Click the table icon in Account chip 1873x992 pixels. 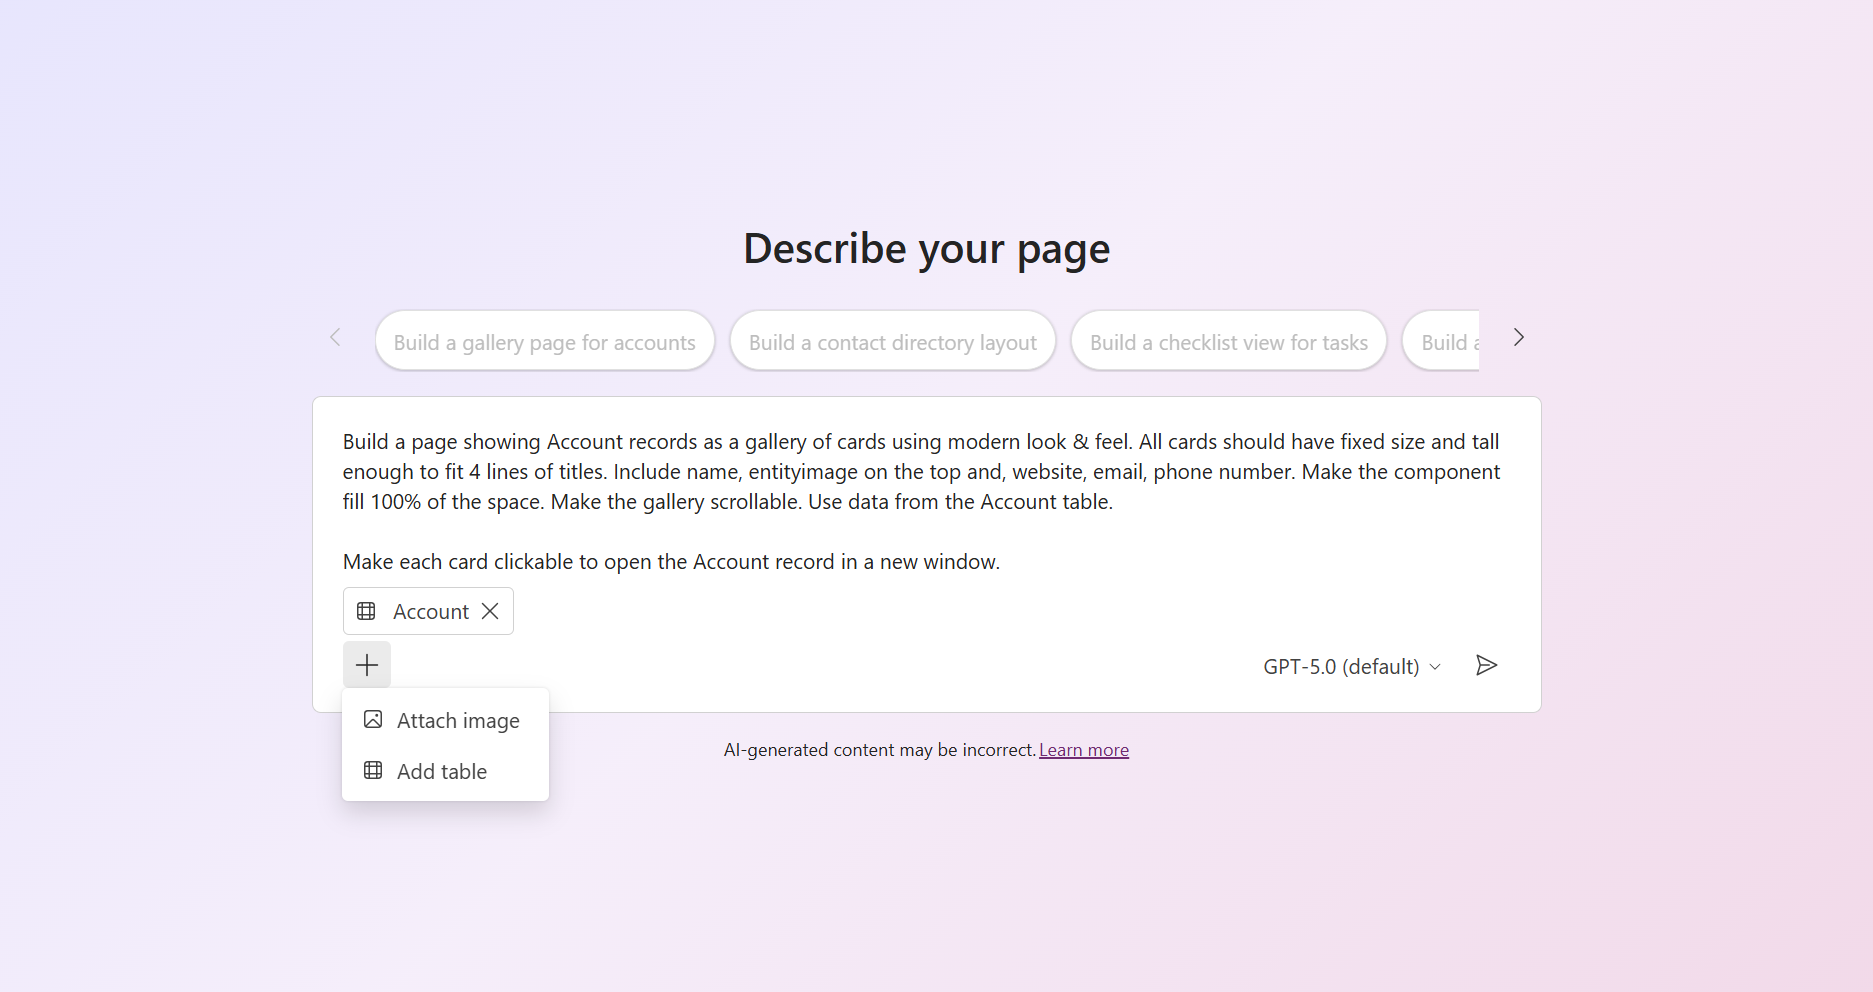point(367,611)
